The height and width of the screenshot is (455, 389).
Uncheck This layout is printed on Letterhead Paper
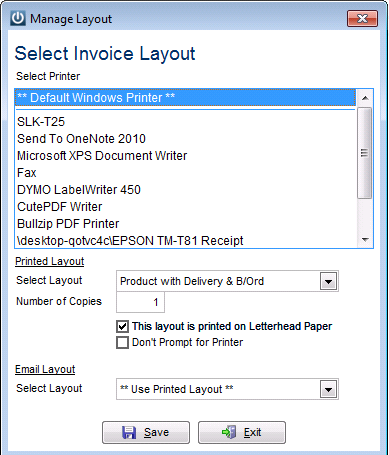click(122, 326)
